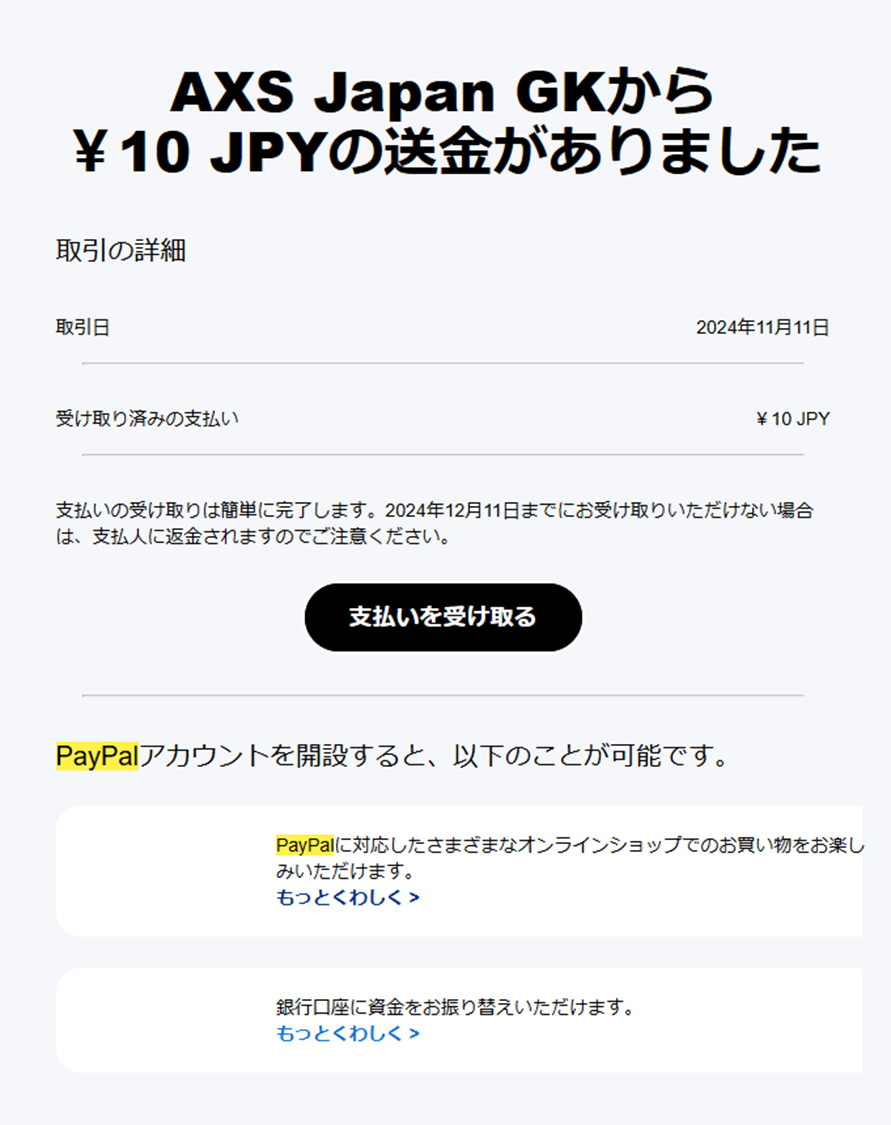Image resolution: width=891 pixels, height=1125 pixels.
Task: Select the 取引日 row label
Action: coord(82,328)
